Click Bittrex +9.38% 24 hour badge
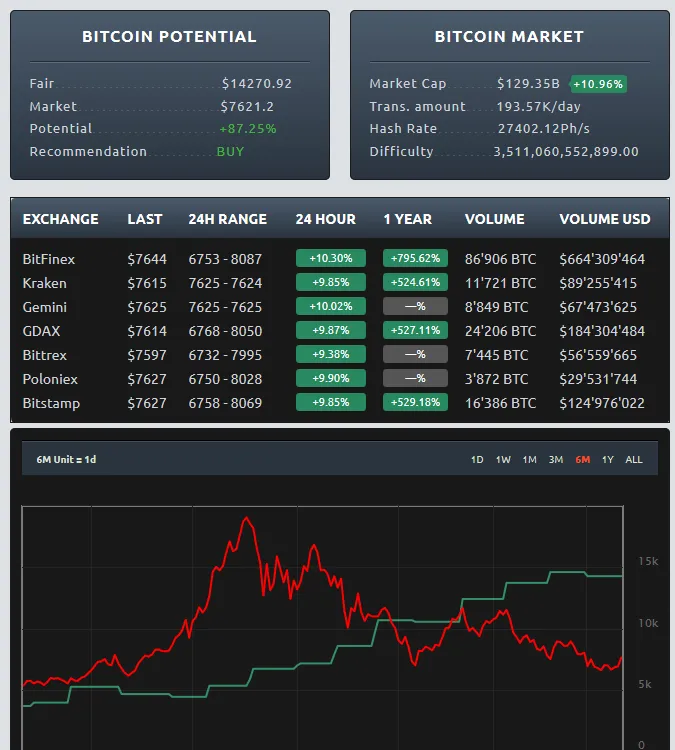Screen dimensions: 675x750 331,354
